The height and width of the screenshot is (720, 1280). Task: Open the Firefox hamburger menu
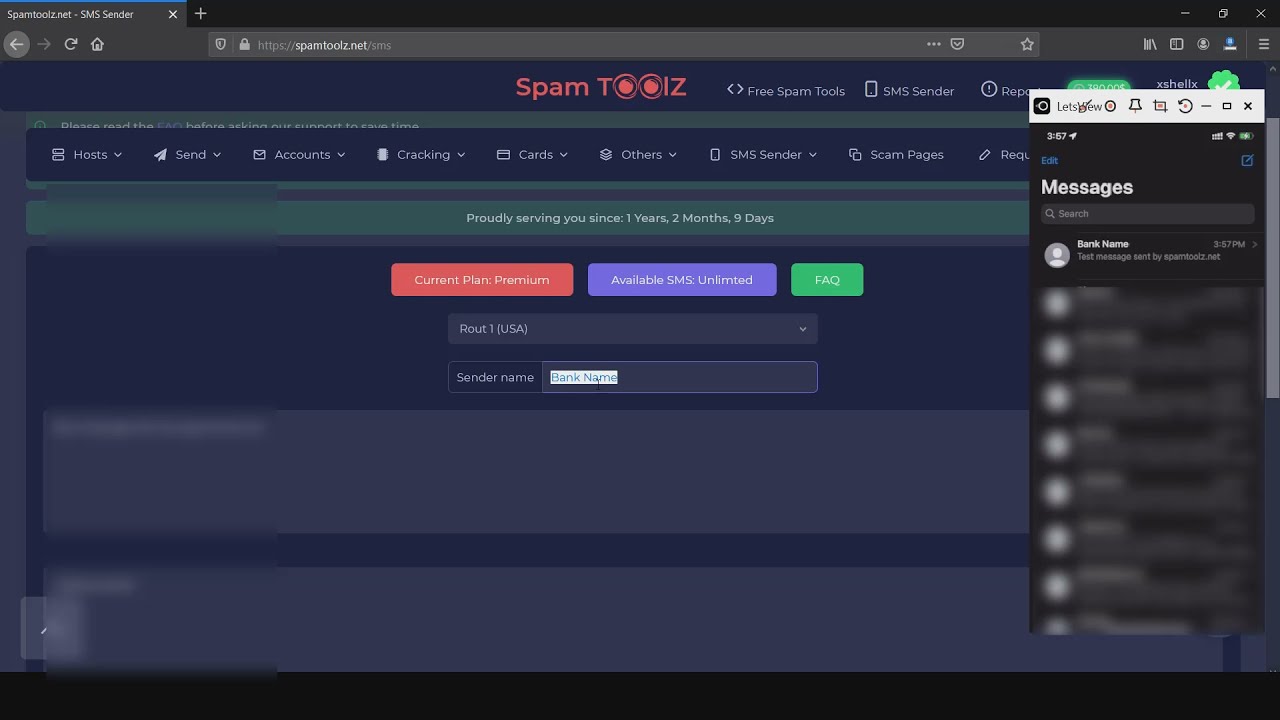pyautogui.click(x=1264, y=44)
